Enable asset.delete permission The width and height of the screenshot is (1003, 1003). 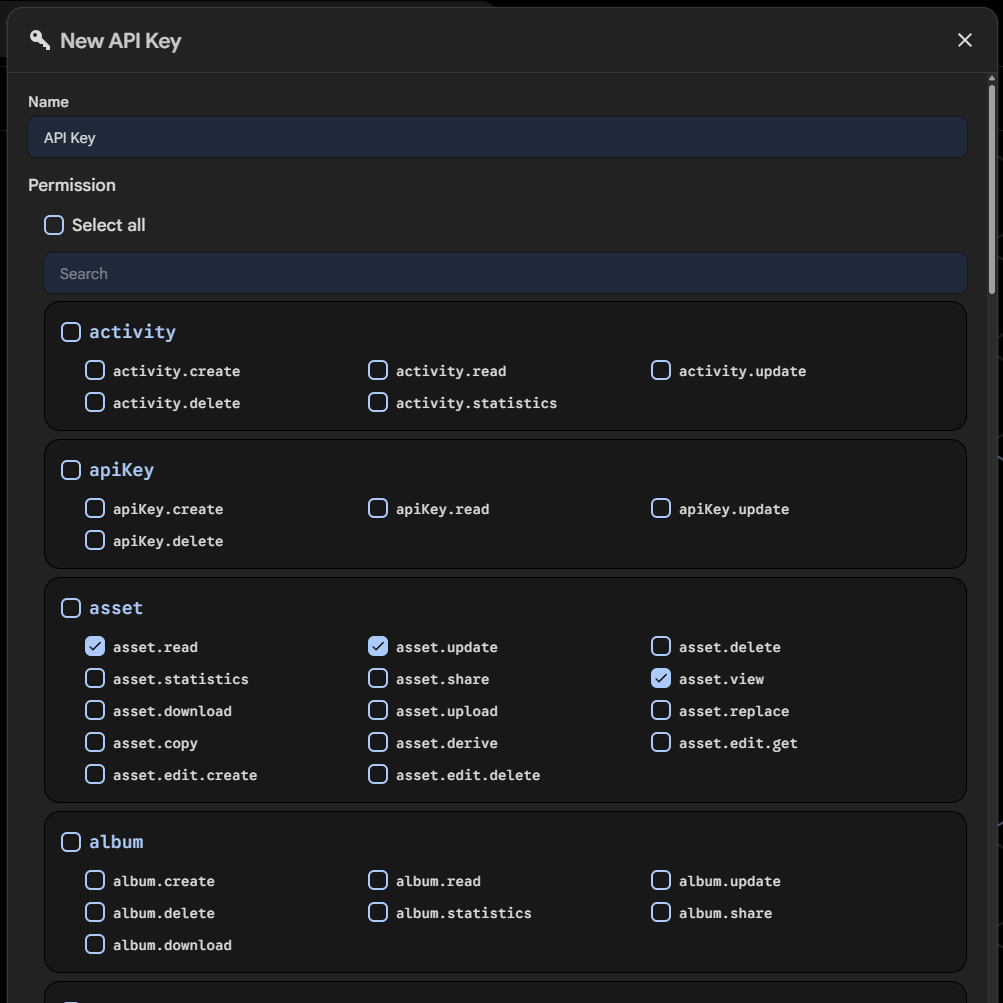coord(661,647)
